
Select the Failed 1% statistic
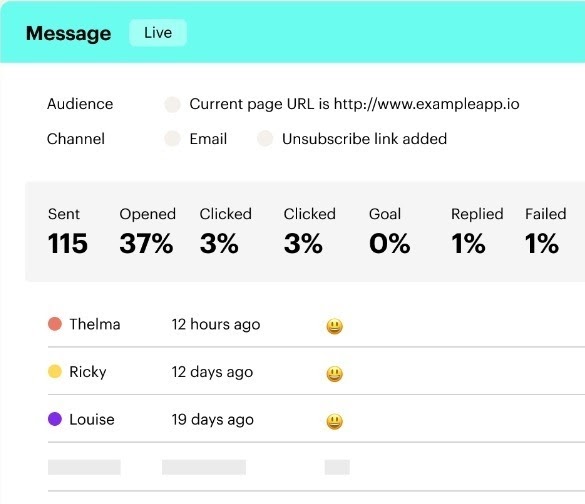[545, 231]
